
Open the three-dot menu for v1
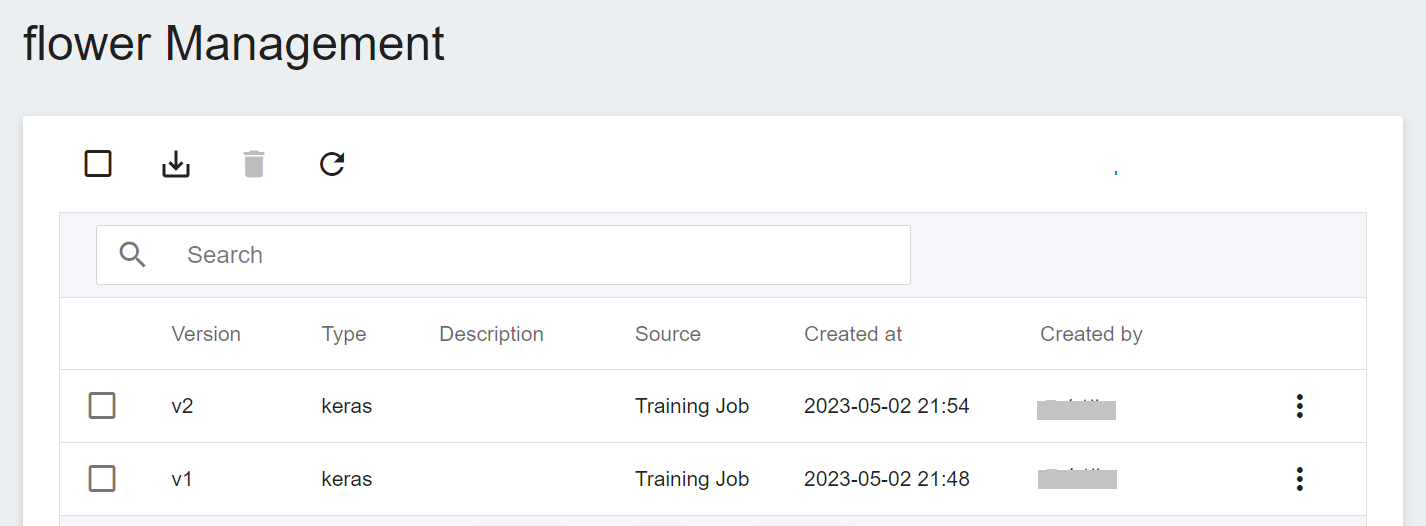(x=1299, y=479)
